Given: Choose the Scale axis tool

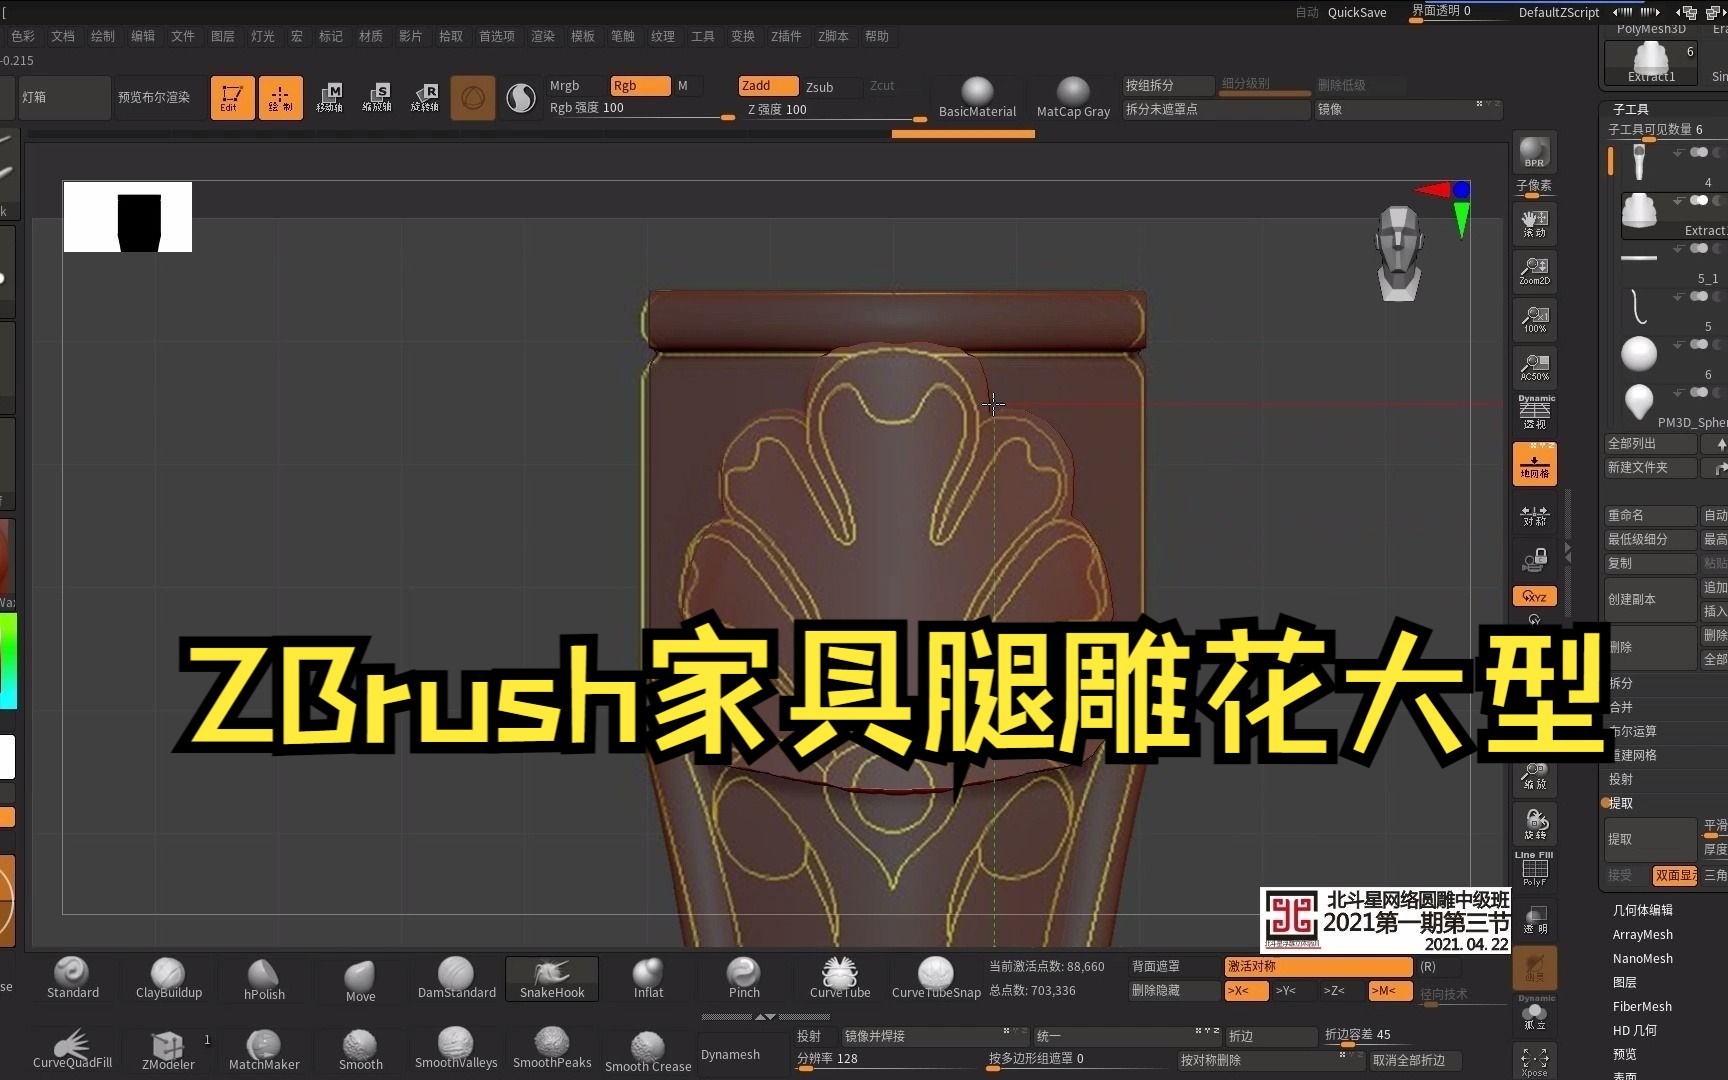Looking at the screenshot, I should click(377, 98).
